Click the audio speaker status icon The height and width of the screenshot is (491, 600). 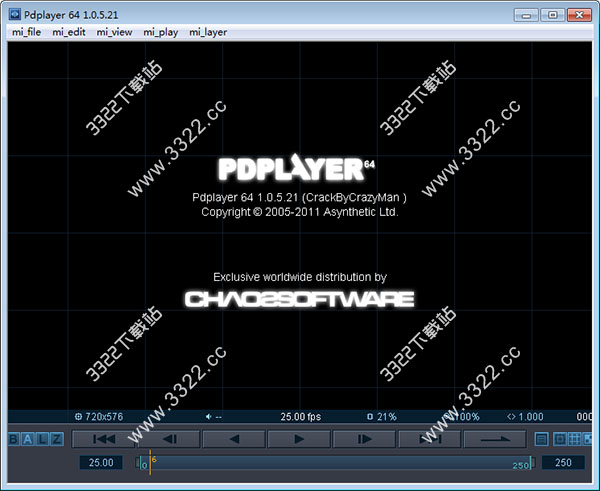click(x=209, y=416)
